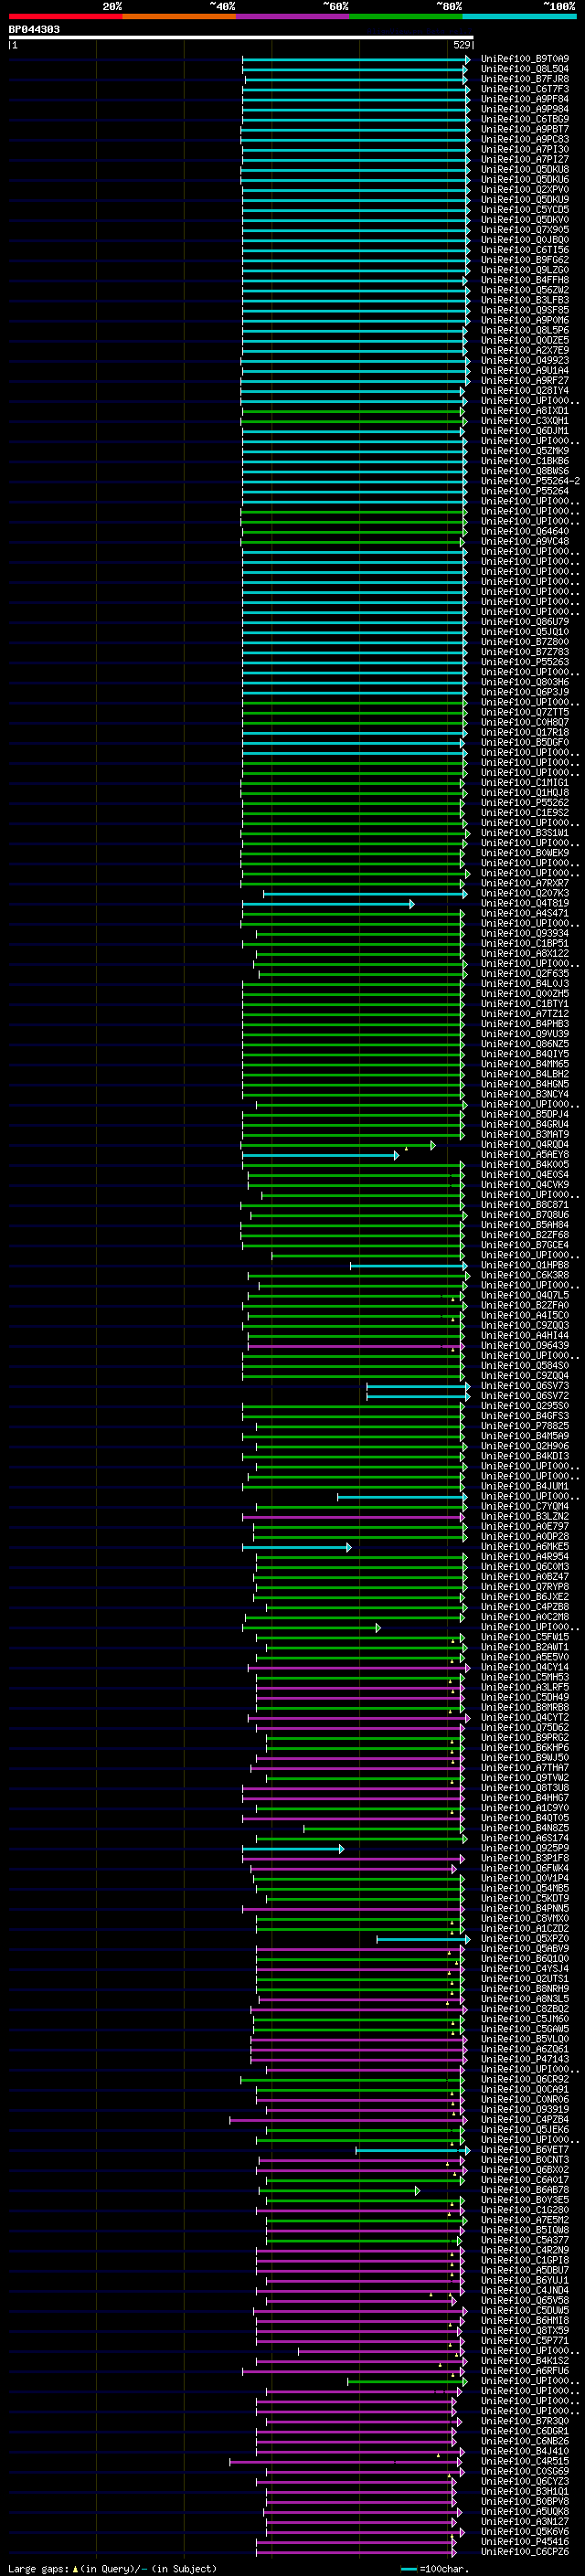Select hit UniRef100_Q7X905
Image resolution: width=585 pixels, height=2576 pixels.
coord(525,230)
